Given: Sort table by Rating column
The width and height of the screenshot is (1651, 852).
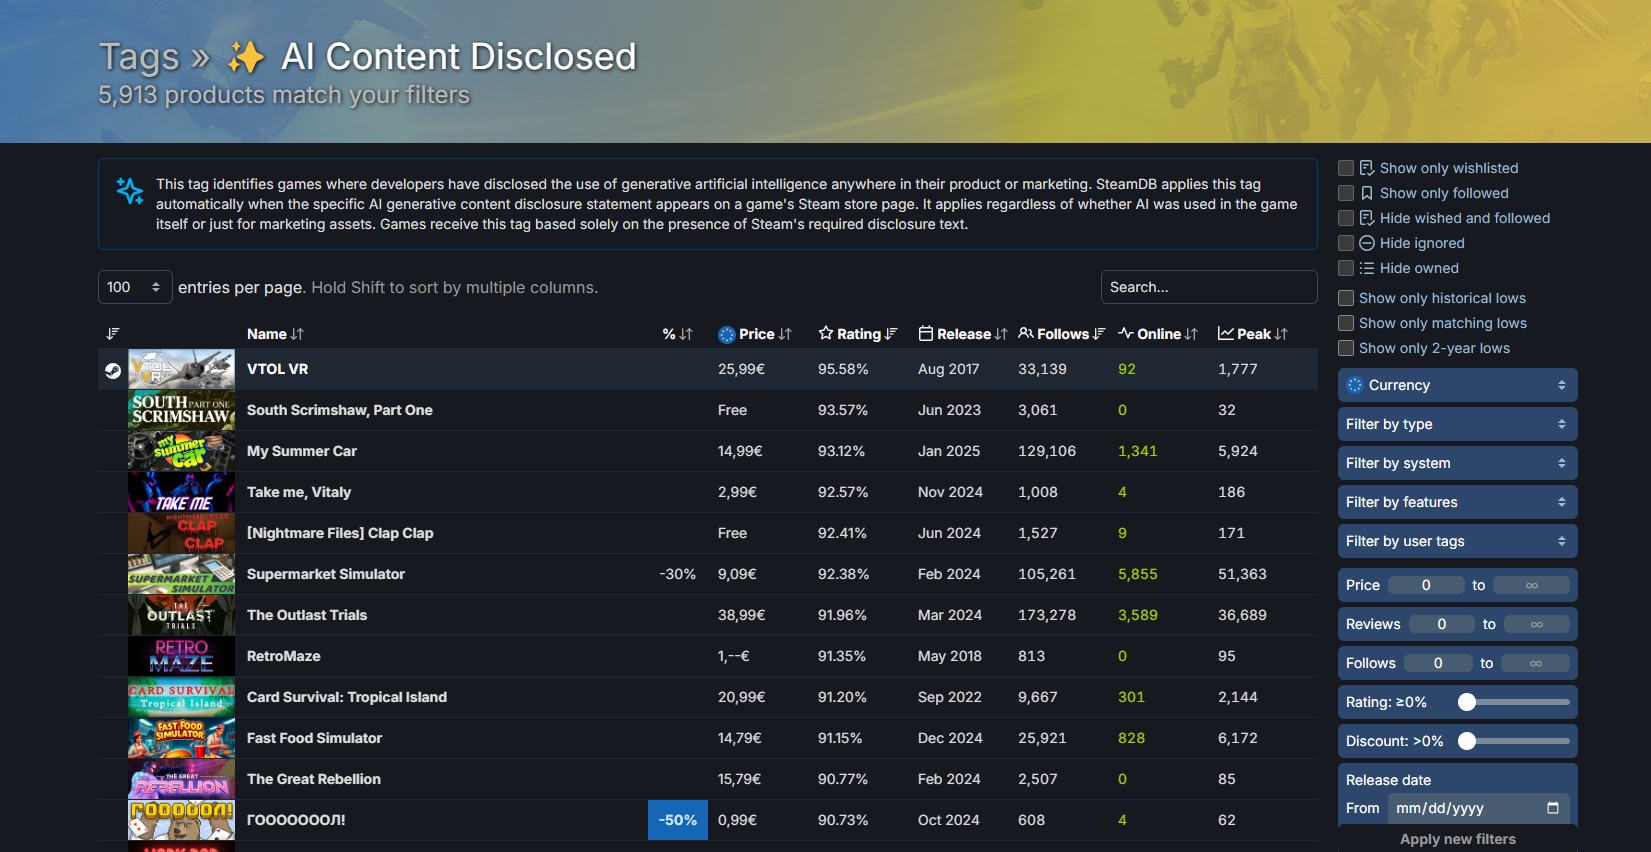Looking at the screenshot, I should click(858, 334).
